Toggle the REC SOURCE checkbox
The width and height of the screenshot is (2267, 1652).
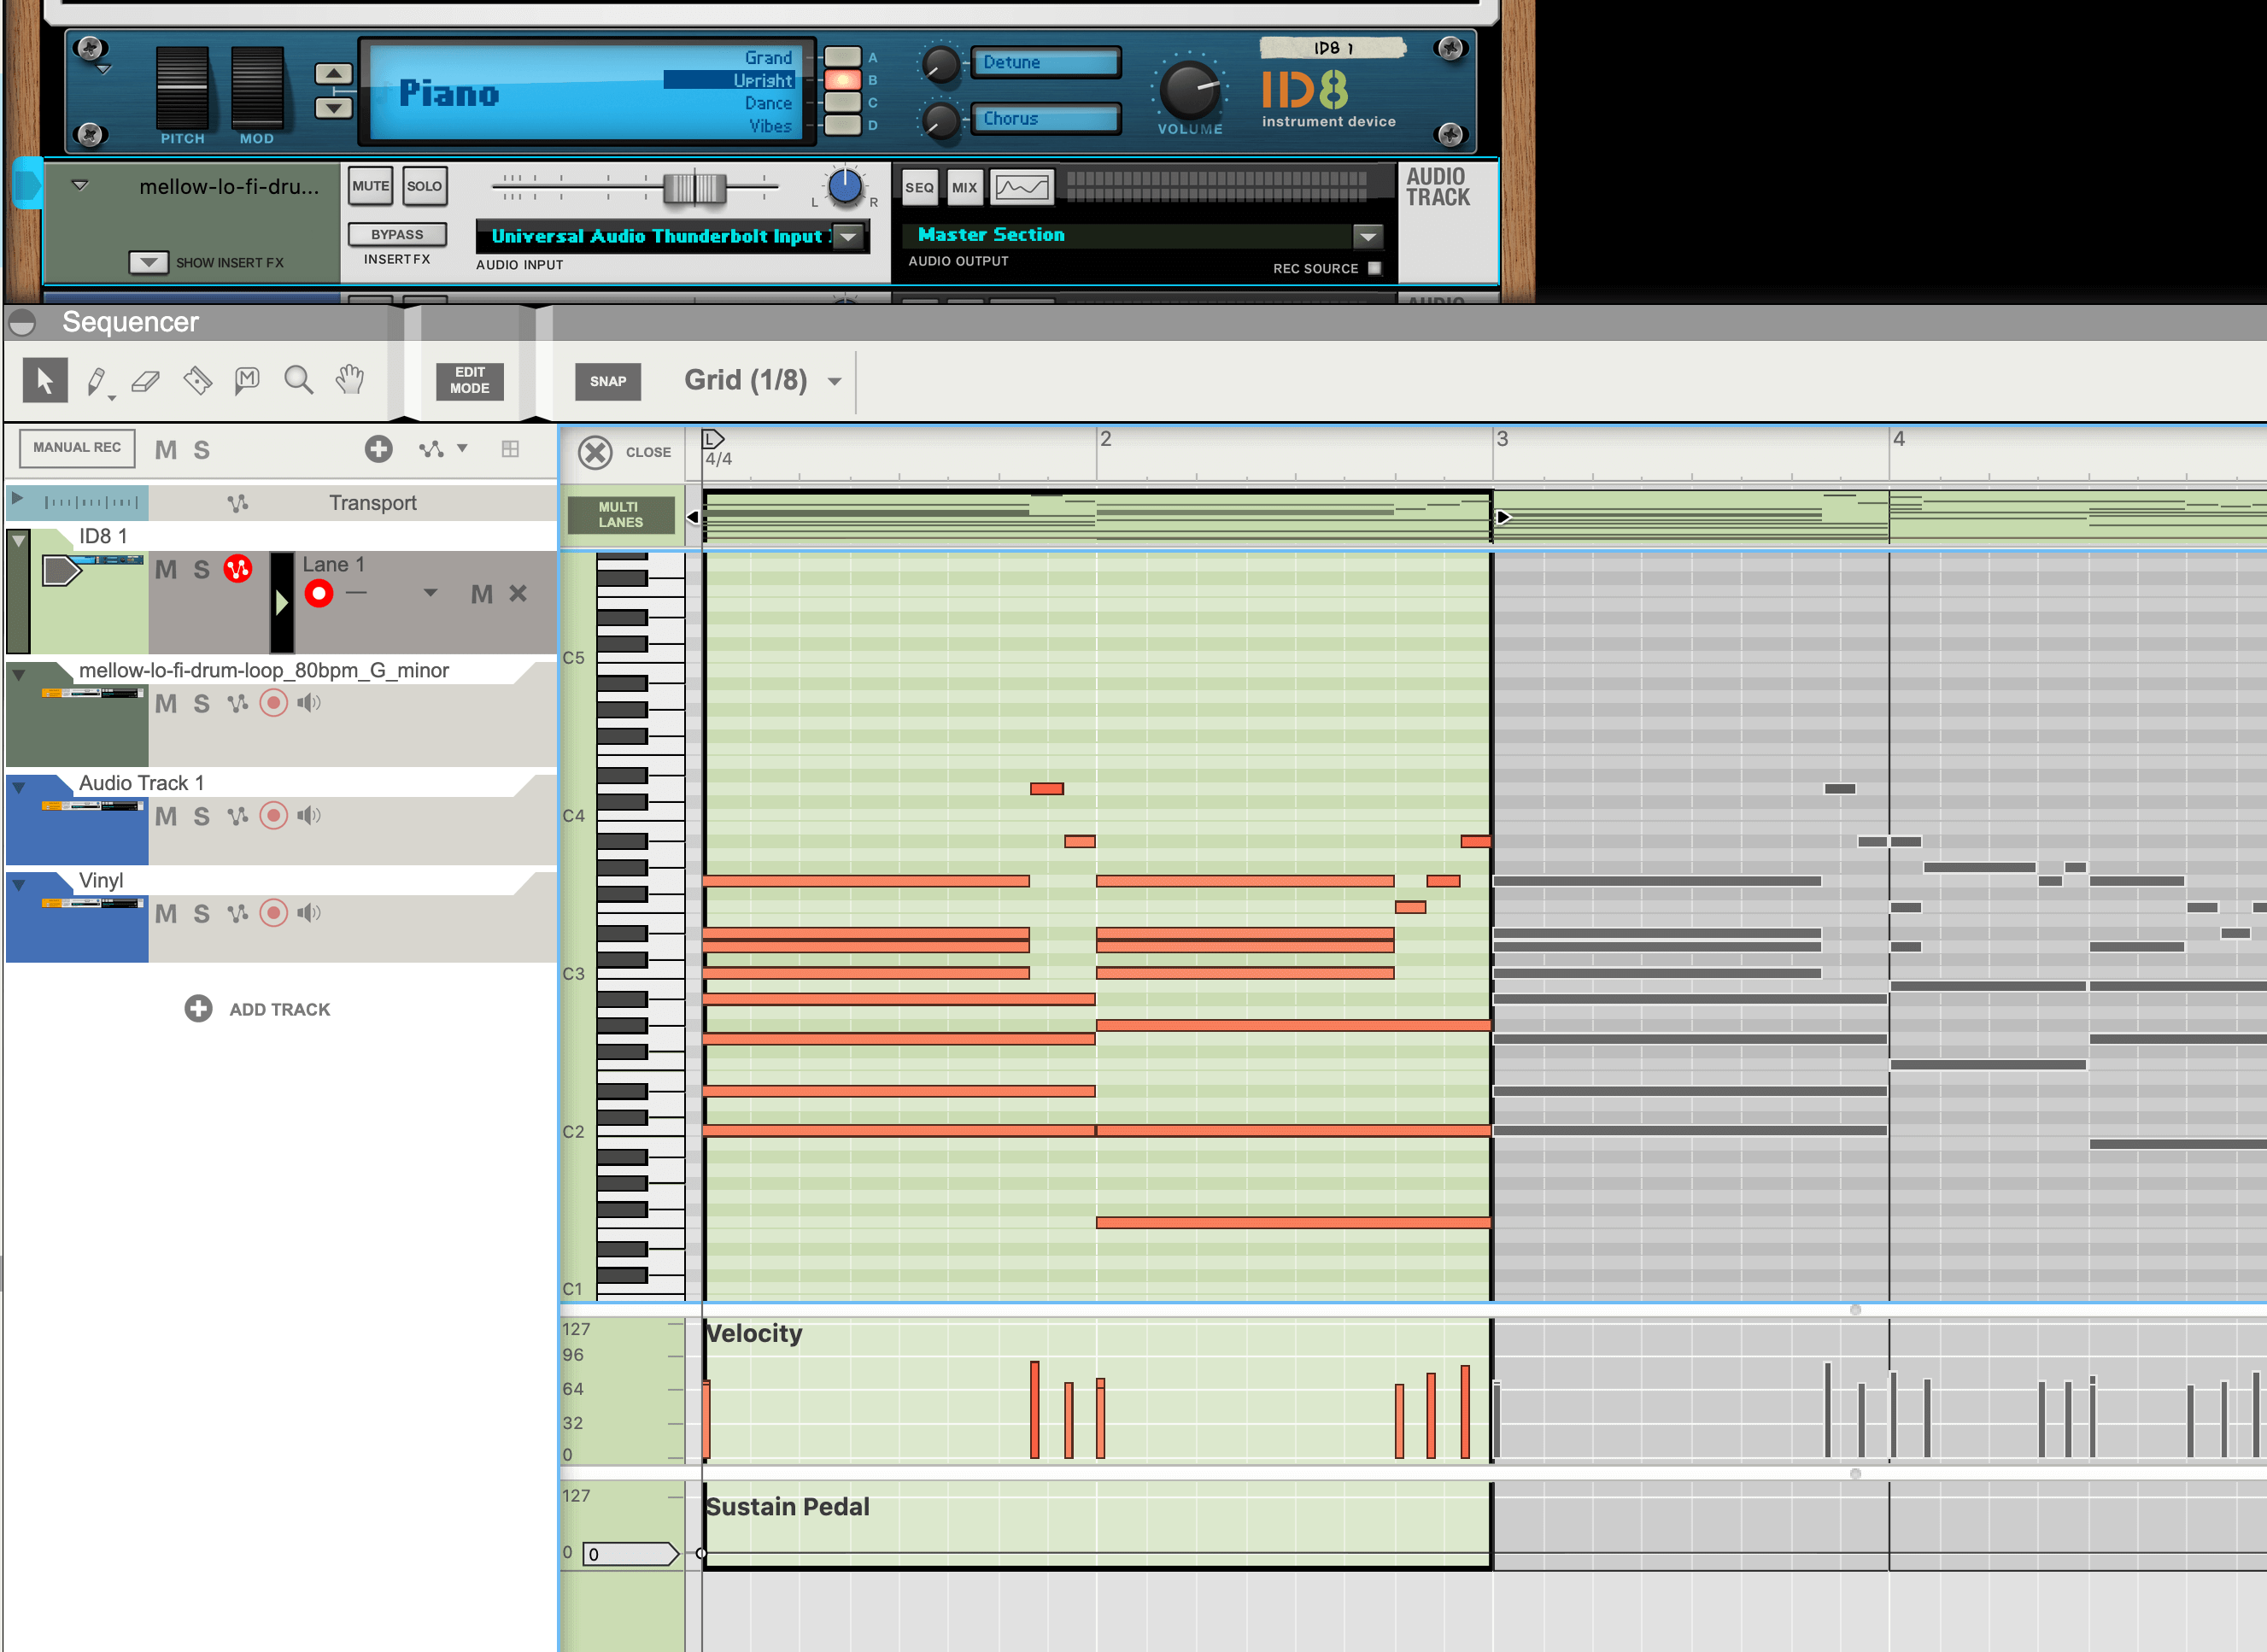click(1375, 268)
